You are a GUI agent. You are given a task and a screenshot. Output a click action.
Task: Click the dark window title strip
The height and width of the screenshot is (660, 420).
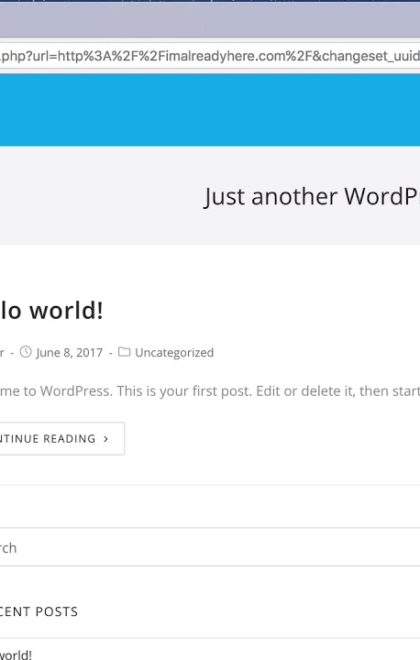tap(210, 1)
